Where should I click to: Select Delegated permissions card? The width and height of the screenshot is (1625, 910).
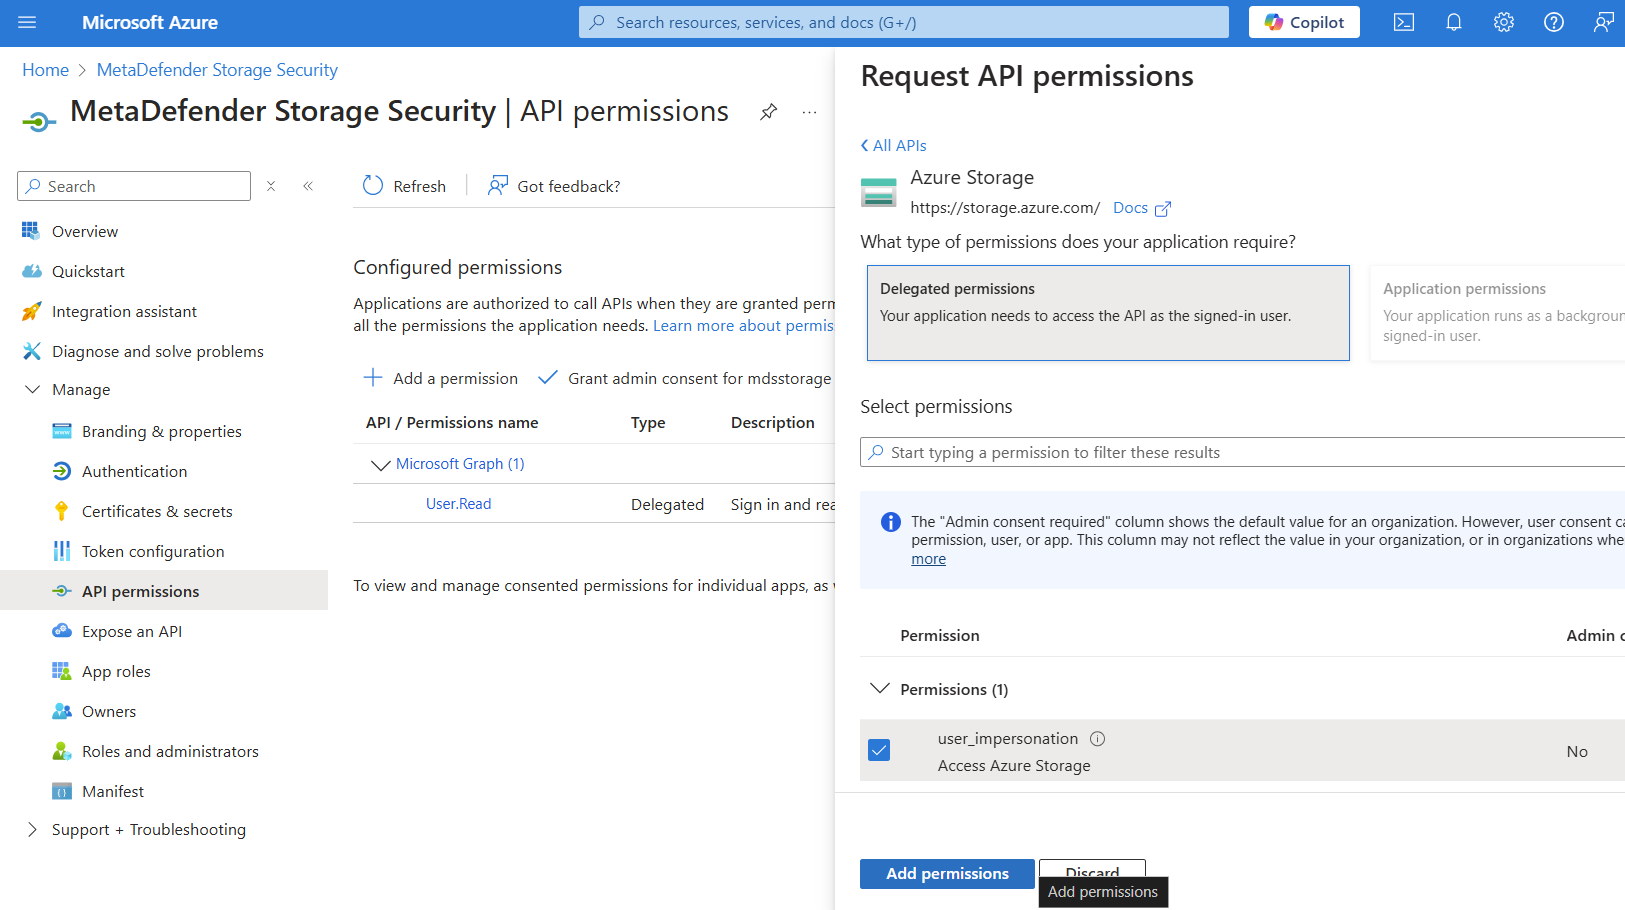pyautogui.click(x=1108, y=313)
